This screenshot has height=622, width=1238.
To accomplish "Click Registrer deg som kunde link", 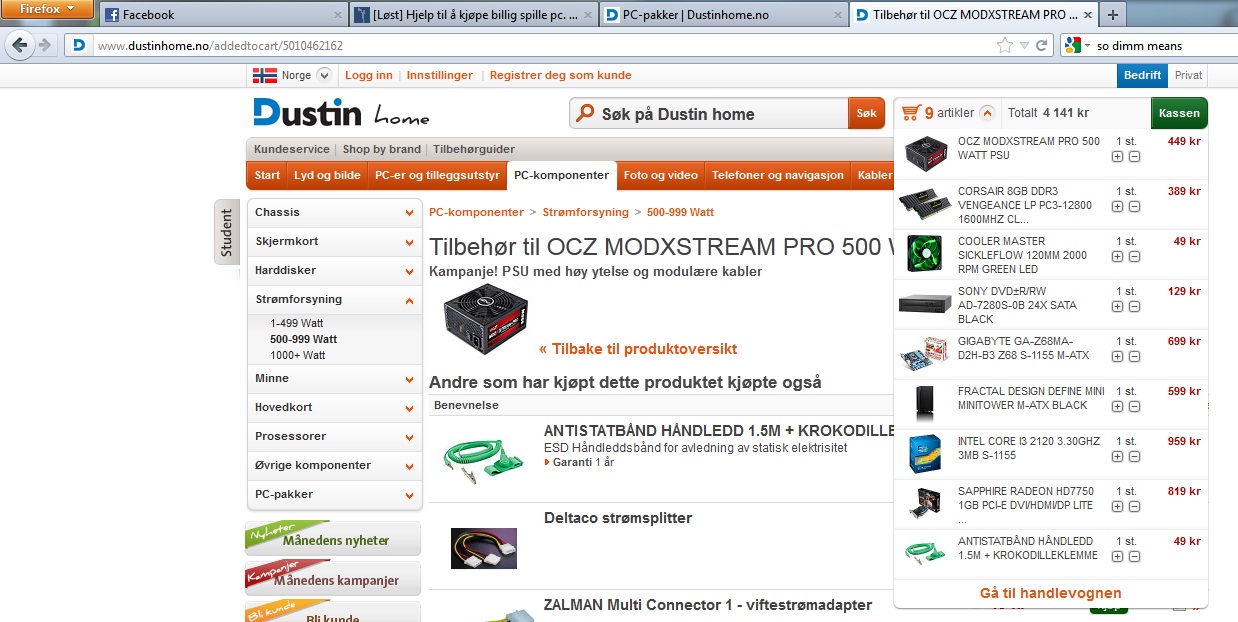I will (561, 75).
